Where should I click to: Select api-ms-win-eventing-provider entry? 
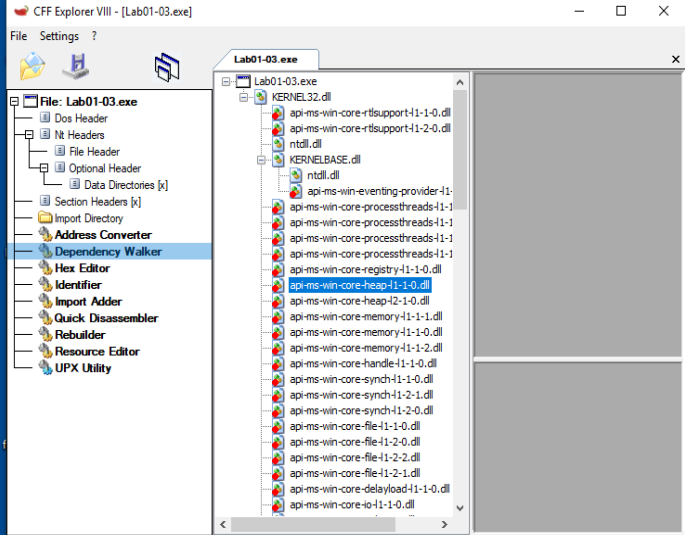[x=380, y=191]
